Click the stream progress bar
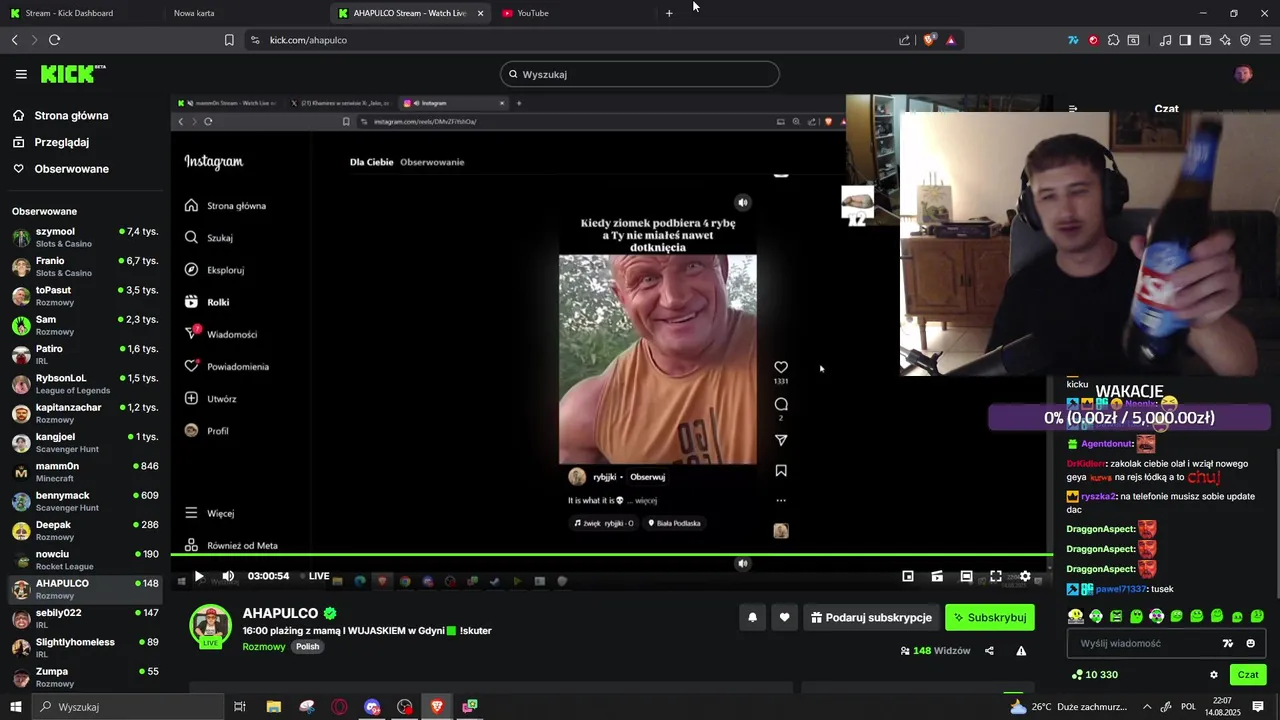The height and width of the screenshot is (720, 1280). point(611,555)
